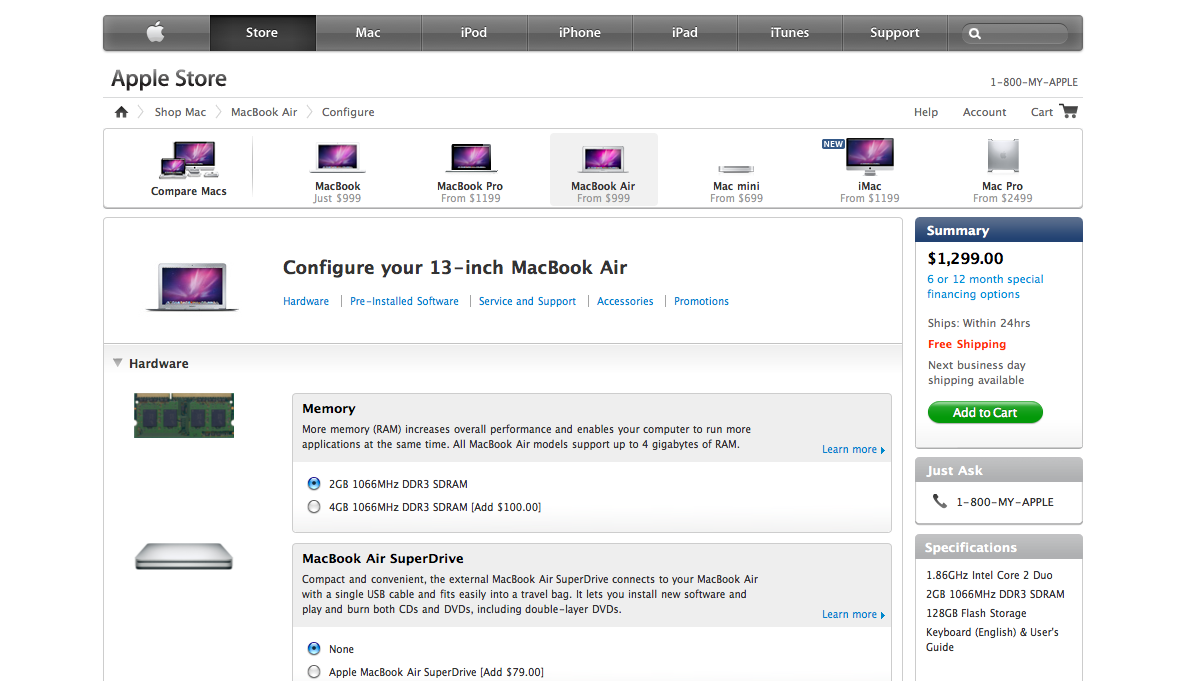The height and width of the screenshot is (681, 1194).
Task: Select None for SuperDrive
Action: tap(314, 649)
